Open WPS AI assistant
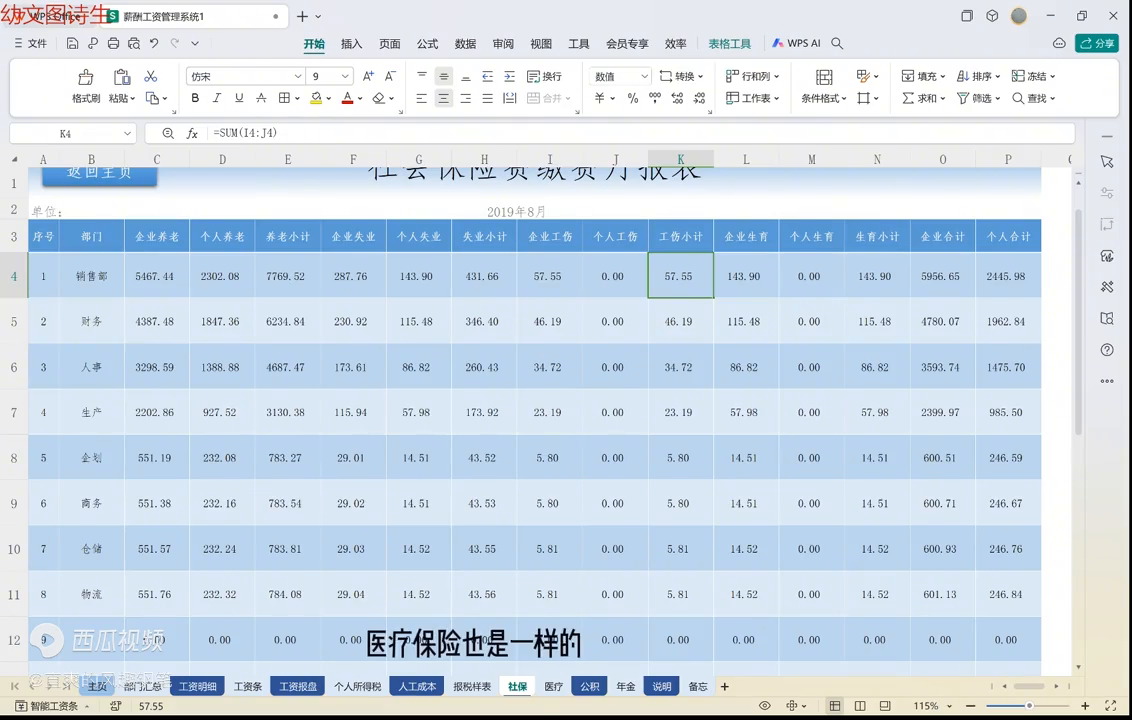This screenshot has height=720, width=1132. 796,44
